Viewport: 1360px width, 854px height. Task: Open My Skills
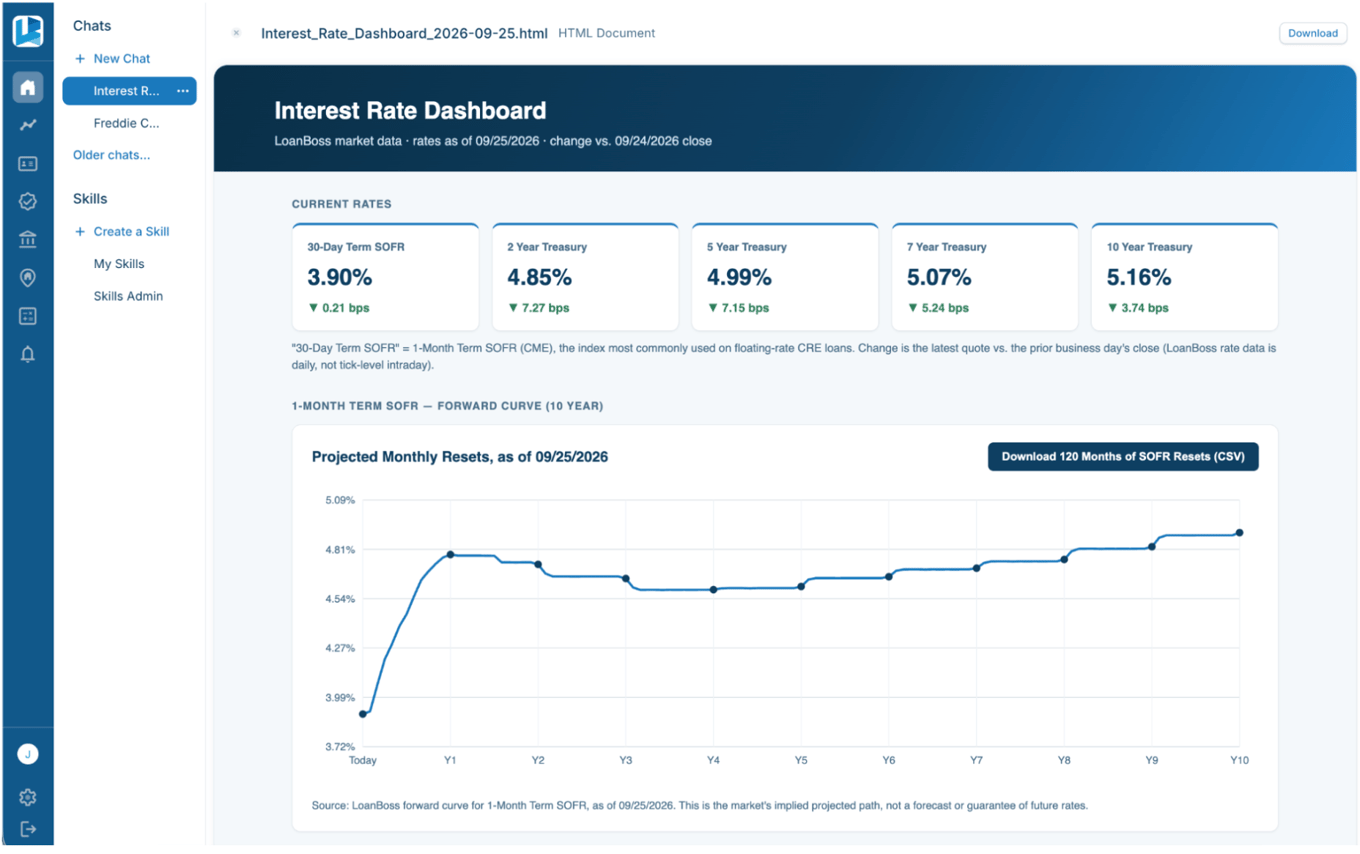point(119,264)
